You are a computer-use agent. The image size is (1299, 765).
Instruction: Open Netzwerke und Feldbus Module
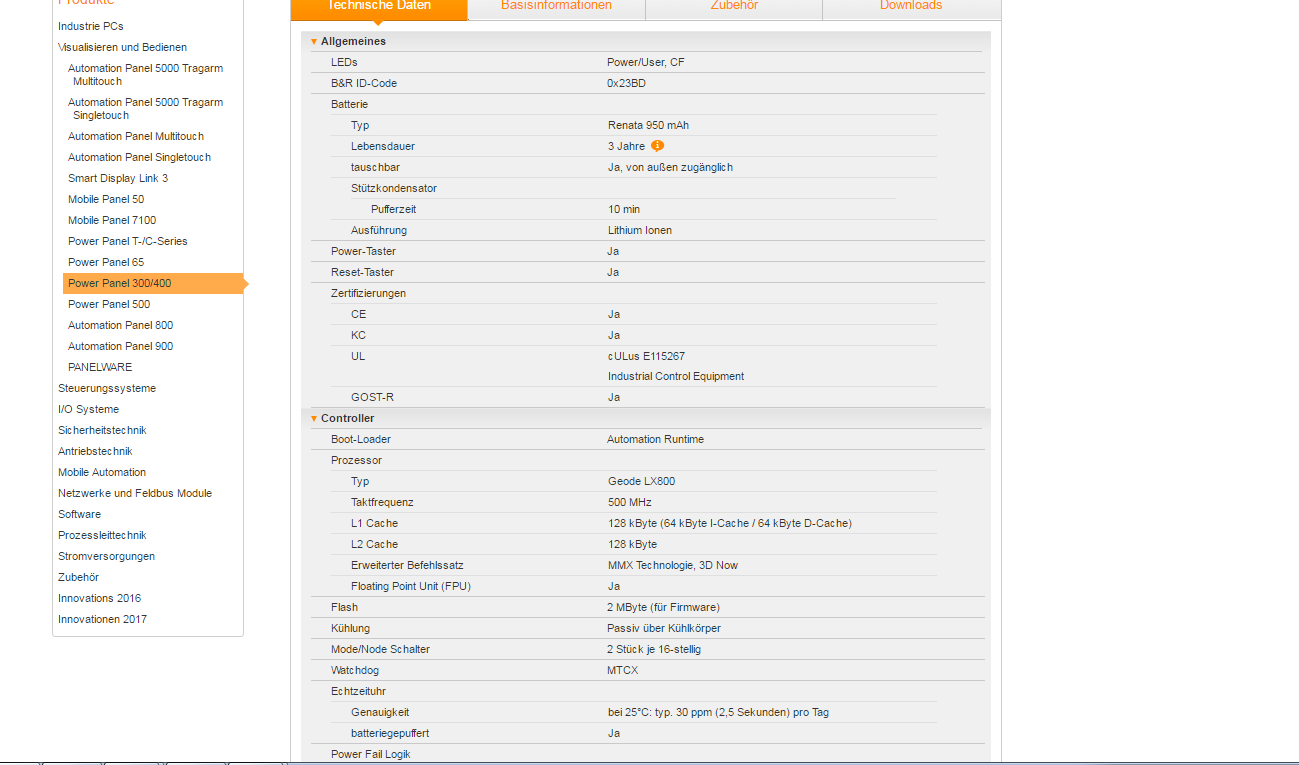(135, 493)
